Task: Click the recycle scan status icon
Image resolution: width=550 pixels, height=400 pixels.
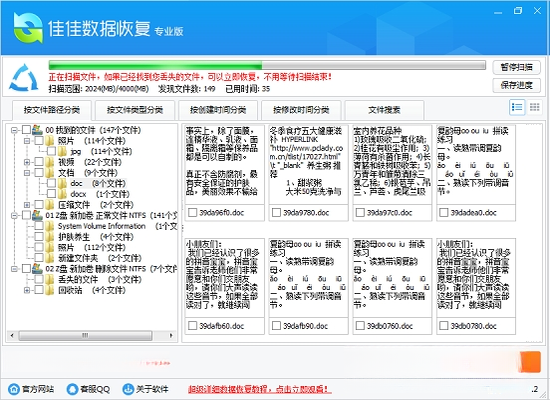Action: pos(24,77)
